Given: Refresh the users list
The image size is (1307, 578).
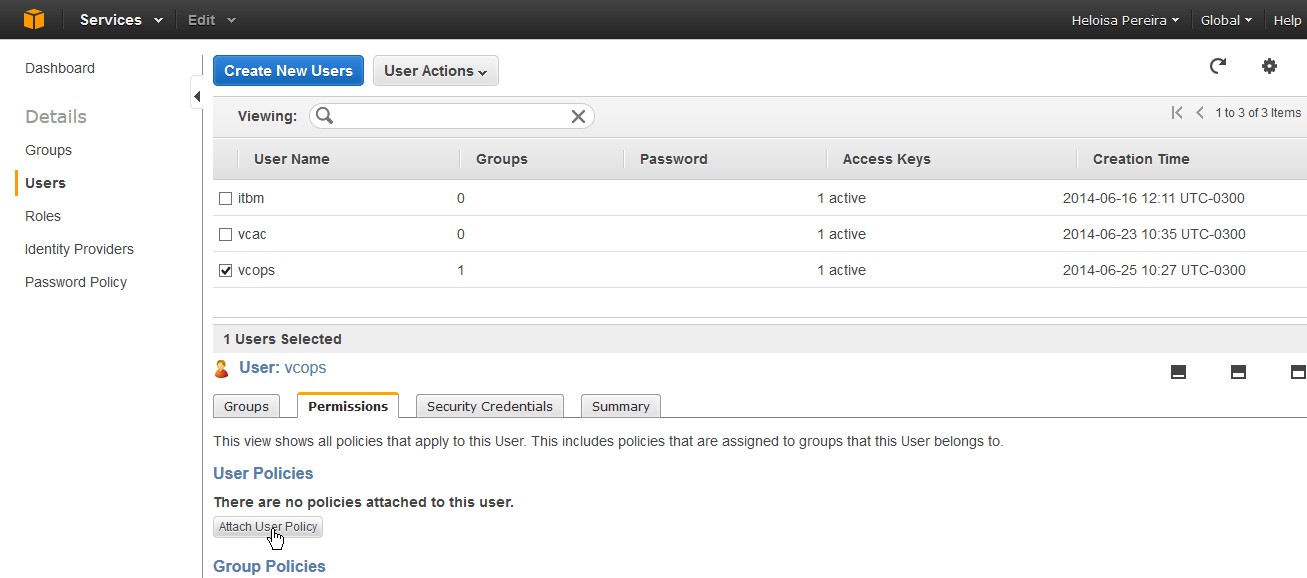Looking at the screenshot, I should pos(1217,67).
